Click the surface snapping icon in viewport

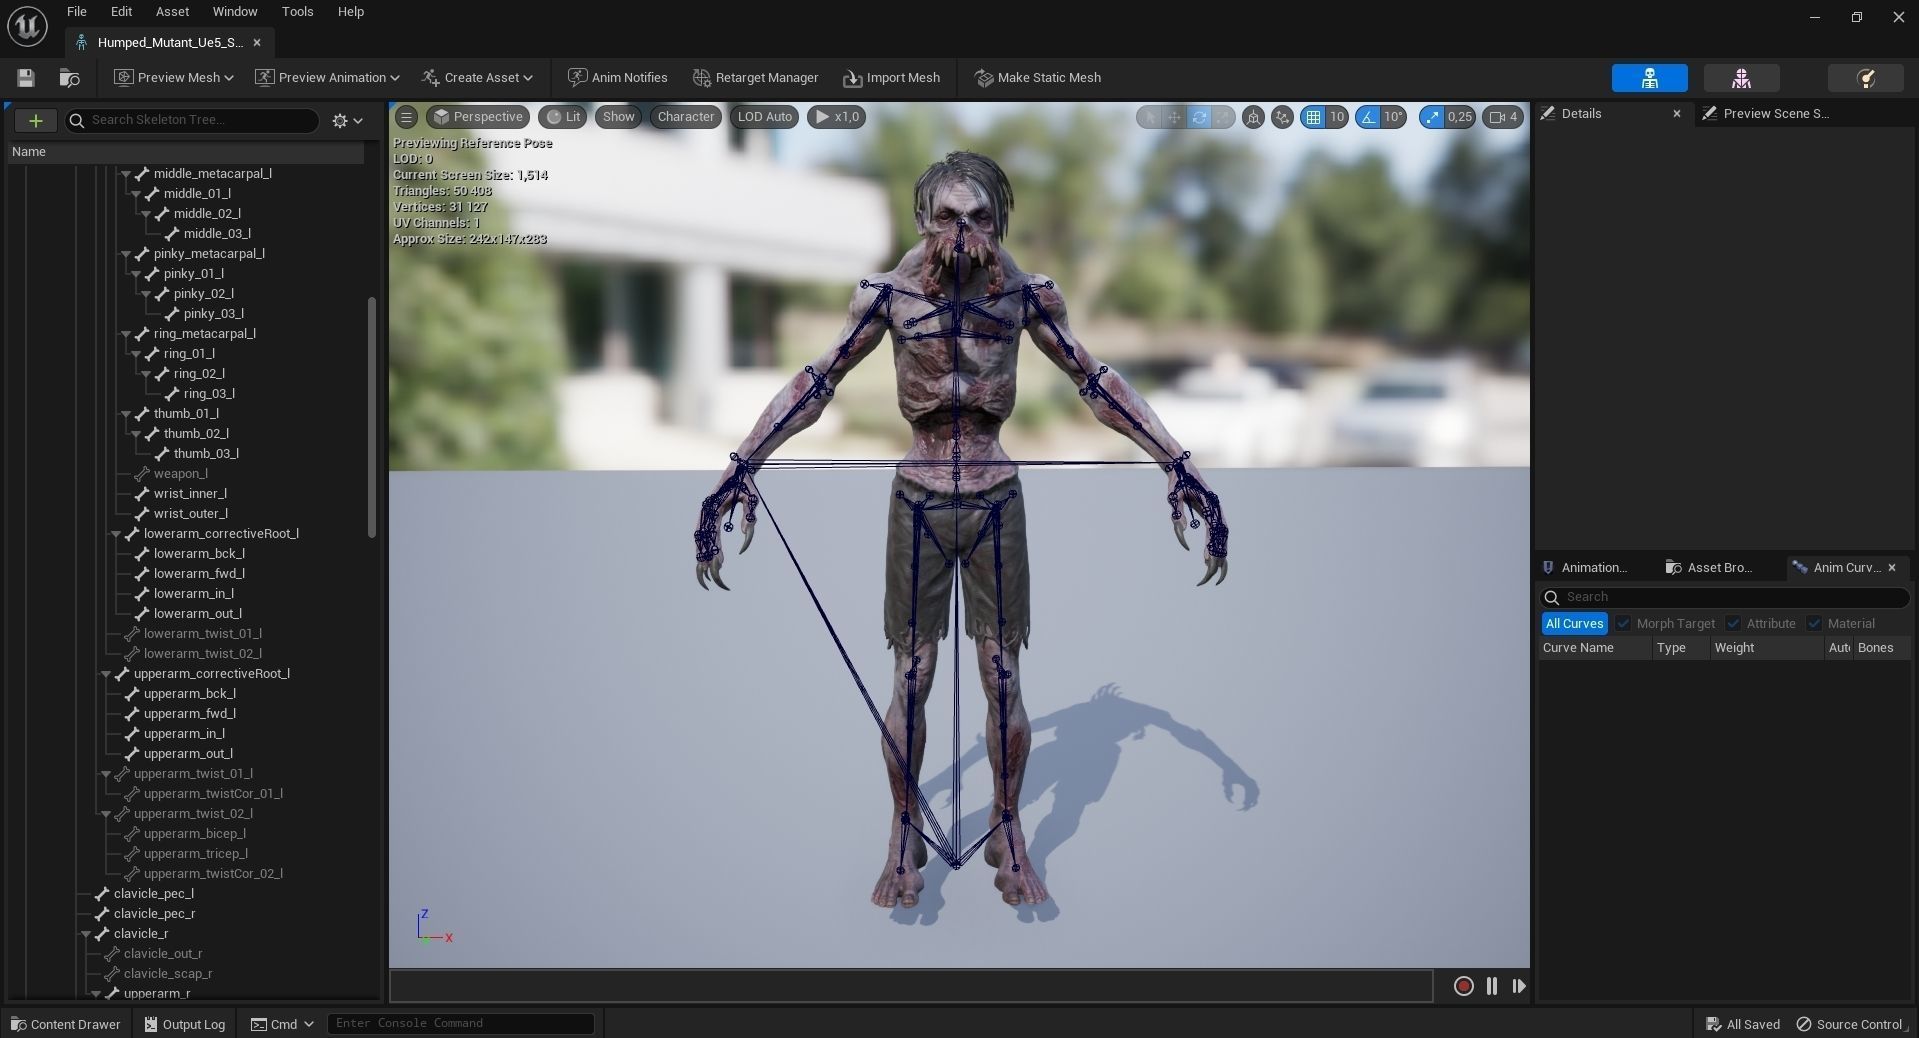coord(1282,117)
